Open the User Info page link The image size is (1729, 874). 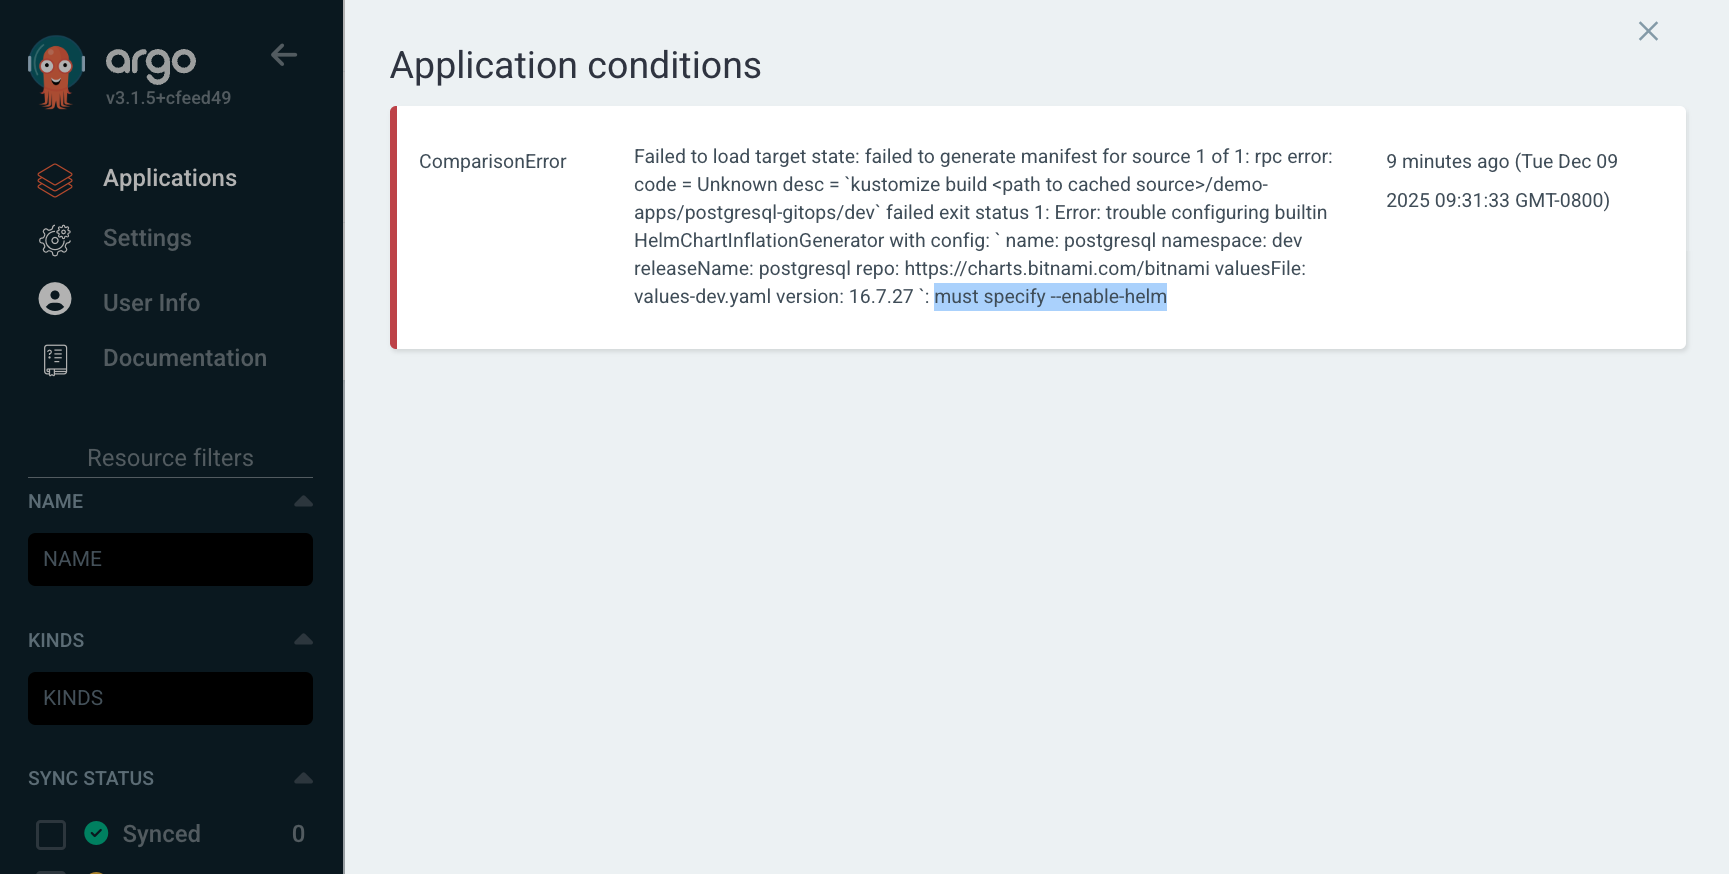point(151,303)
